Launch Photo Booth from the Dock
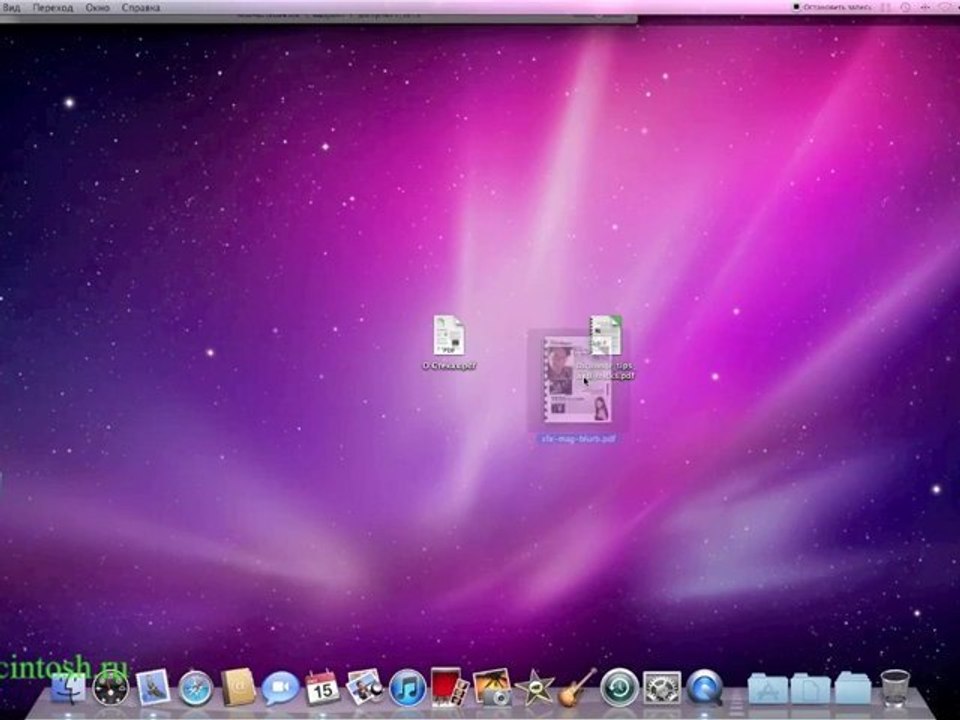Viewport: 960px width, 720px height. 449,687
